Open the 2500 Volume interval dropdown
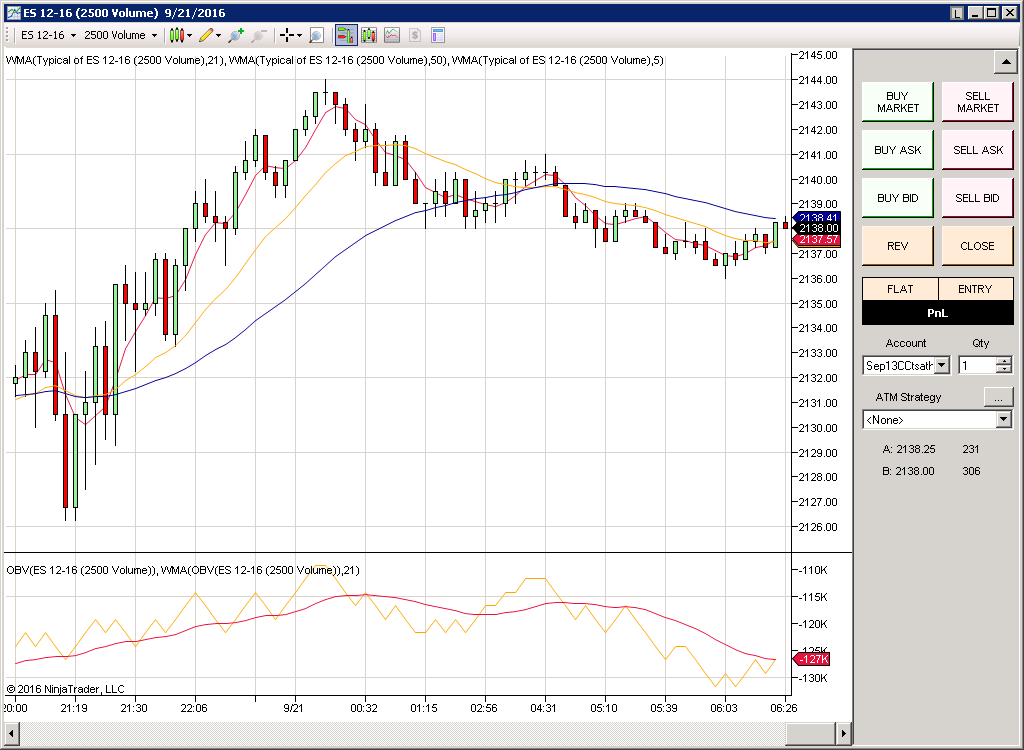This screenshot has height=750, width=1024. click(121, 35)
